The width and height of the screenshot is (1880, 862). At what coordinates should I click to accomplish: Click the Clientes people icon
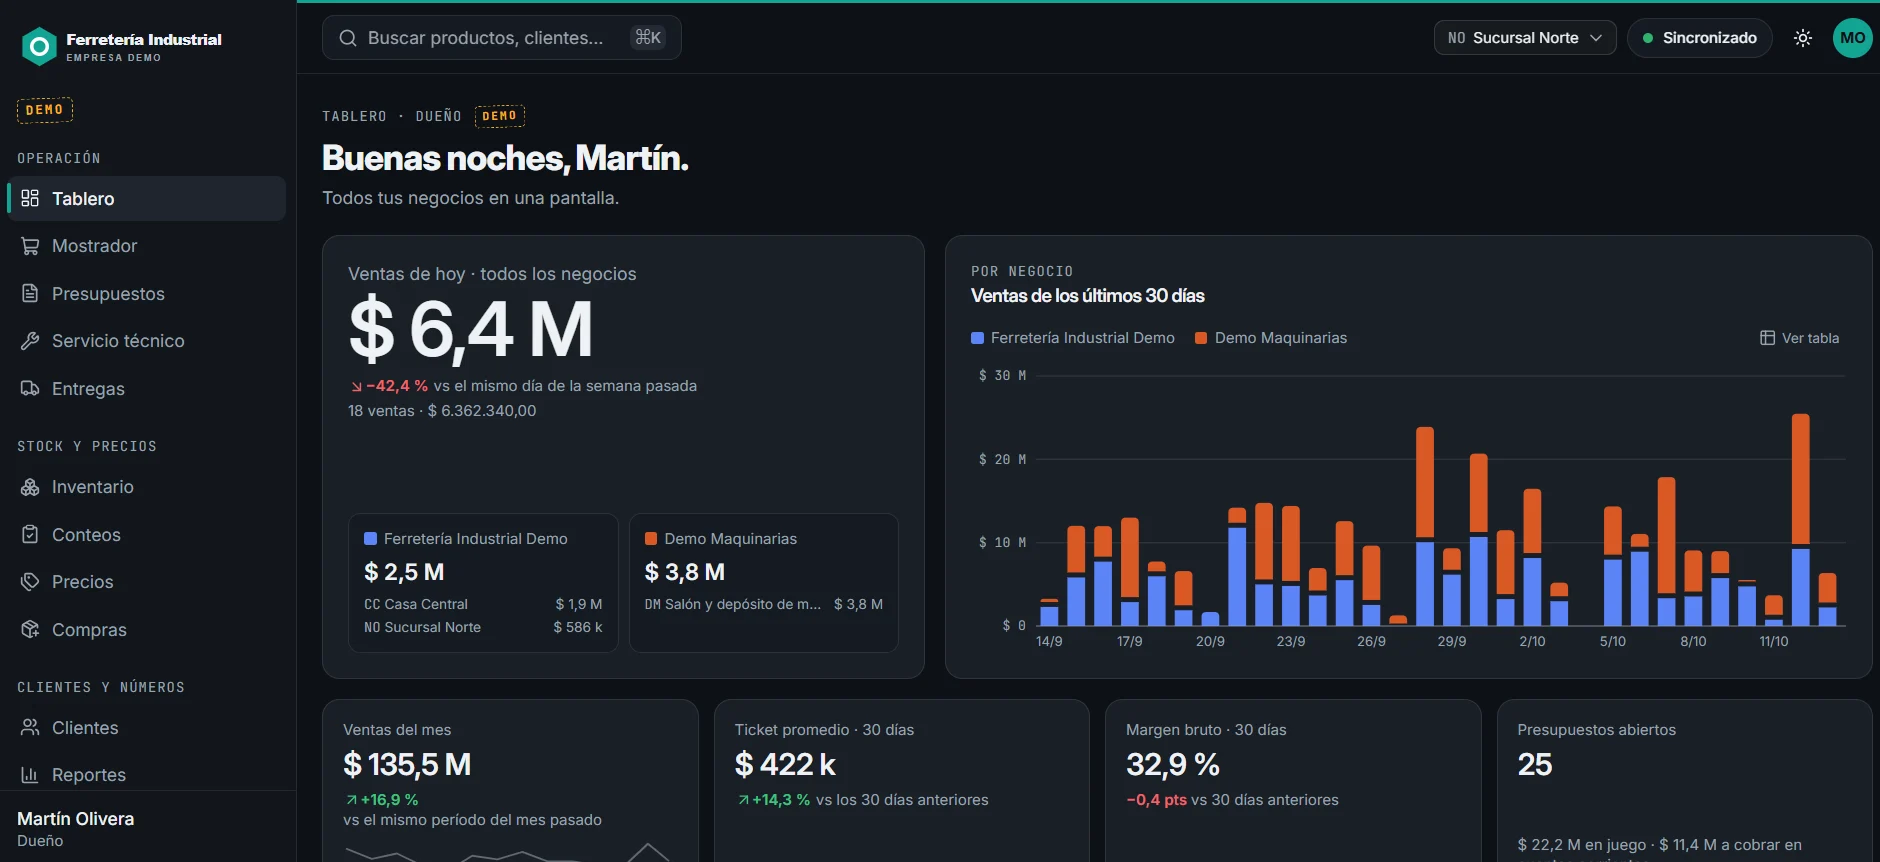[x=30, y=727]
